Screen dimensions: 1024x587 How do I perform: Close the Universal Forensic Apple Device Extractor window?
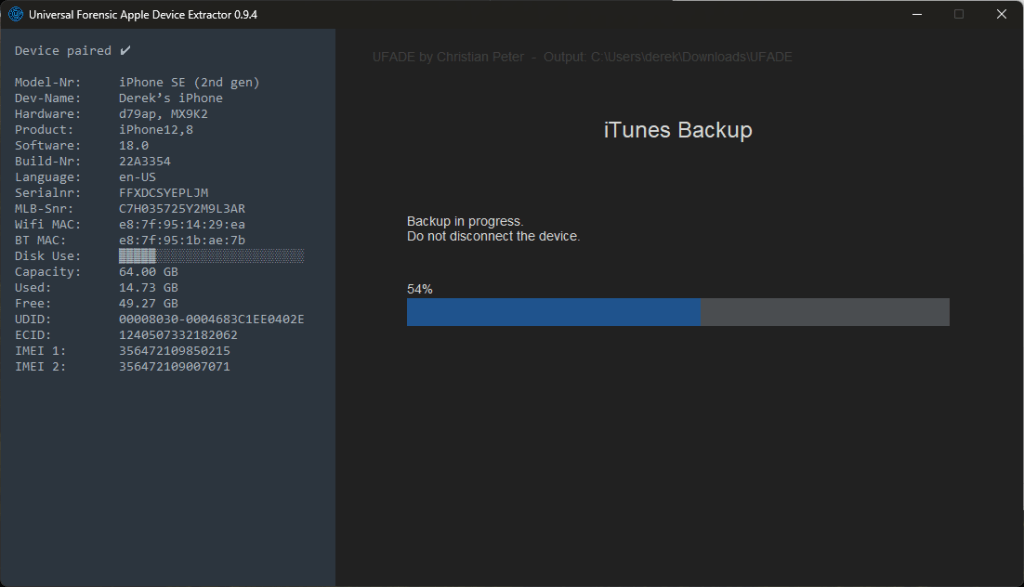click(x=1001, y=14)
